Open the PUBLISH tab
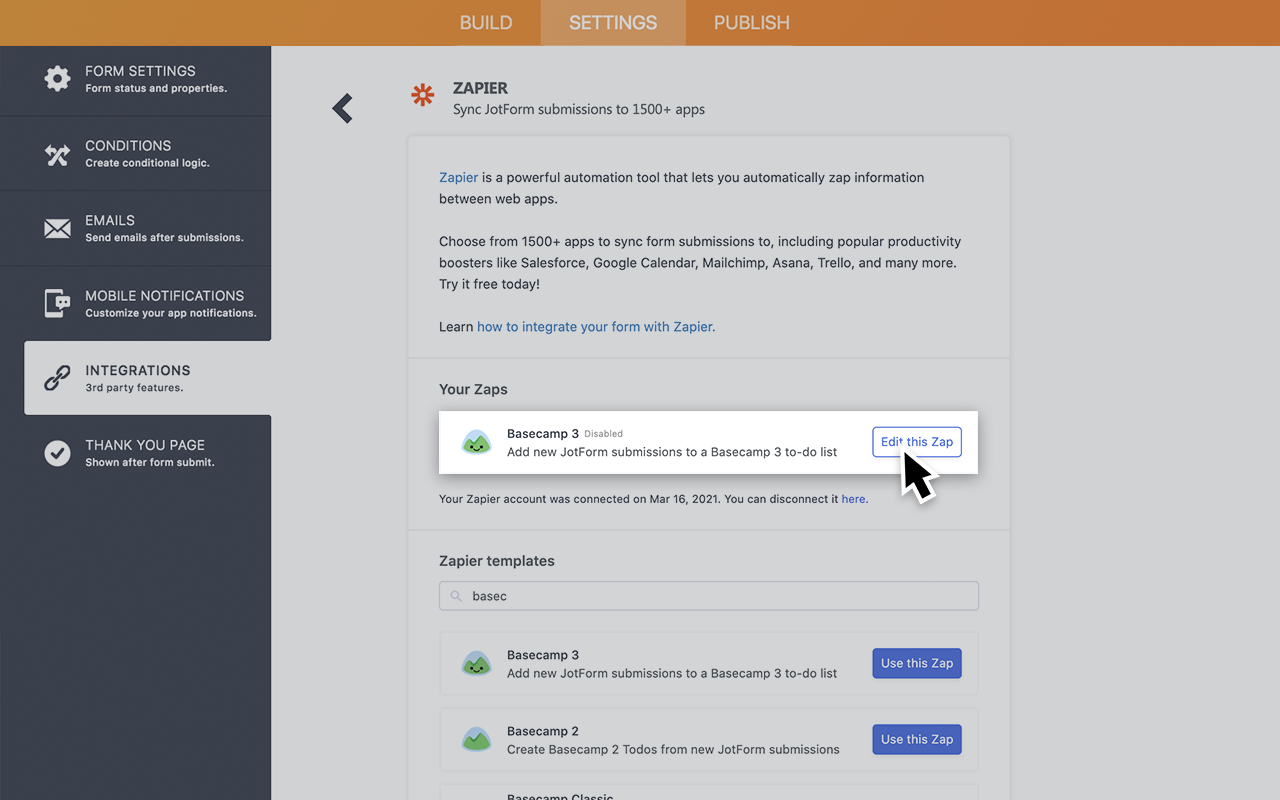This screenshot has height=800, width=1280. 751,22
